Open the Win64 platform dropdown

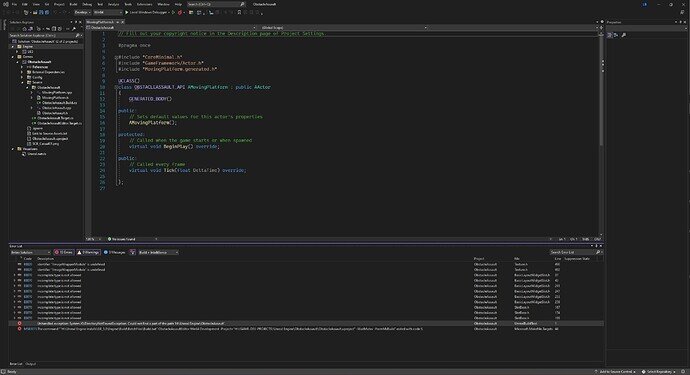click(108, 12)
